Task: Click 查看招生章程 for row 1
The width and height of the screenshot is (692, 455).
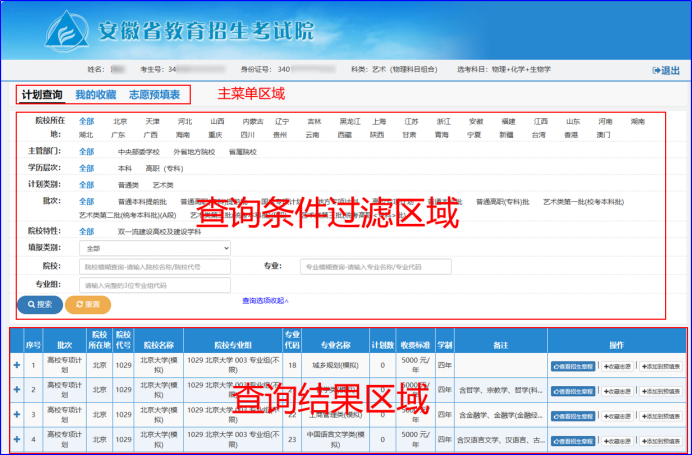Action: click(573, 366)
